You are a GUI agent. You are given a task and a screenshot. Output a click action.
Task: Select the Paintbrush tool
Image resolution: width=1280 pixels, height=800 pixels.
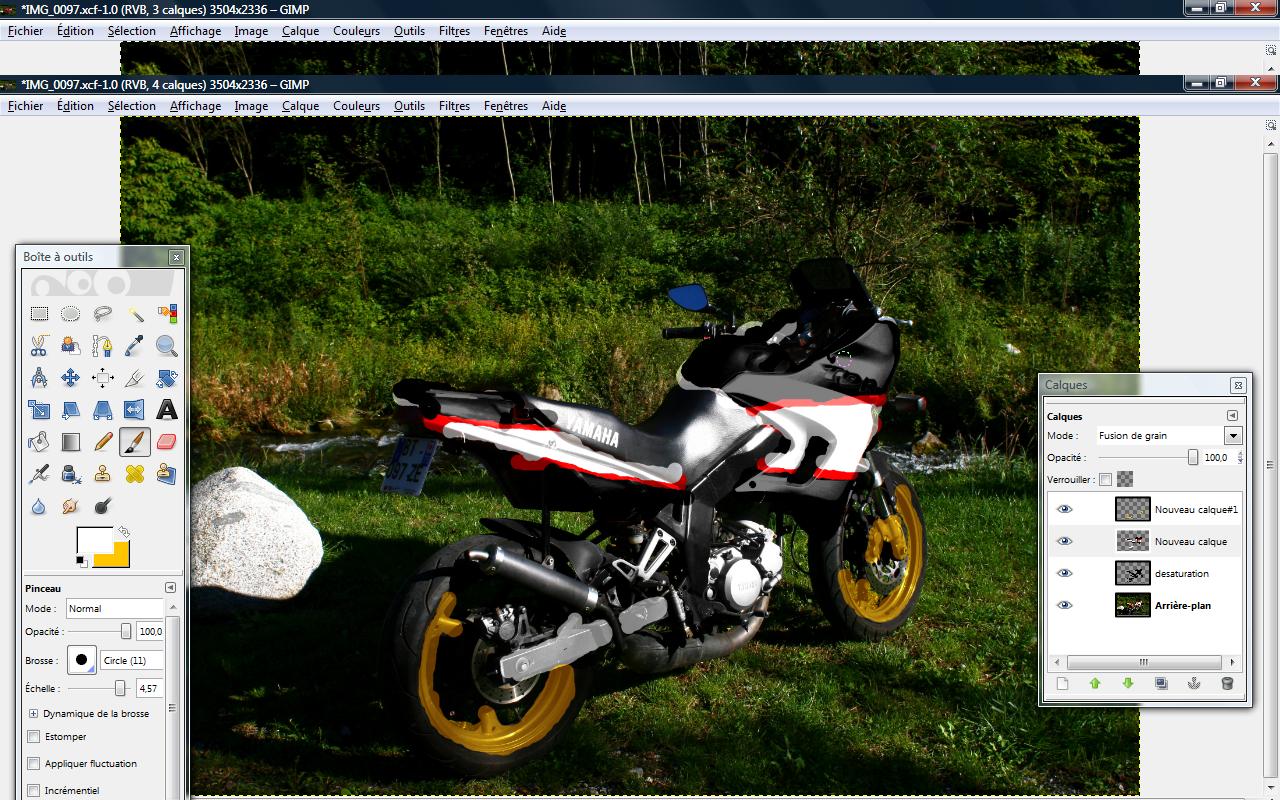tap(135, 442)
